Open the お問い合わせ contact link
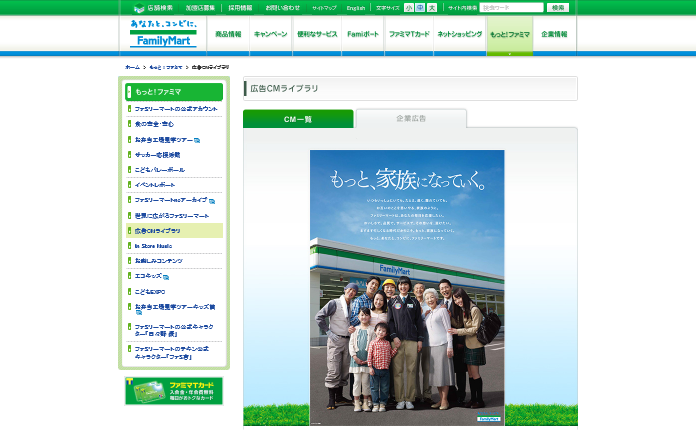696x430 pixels. pos(283,8)
